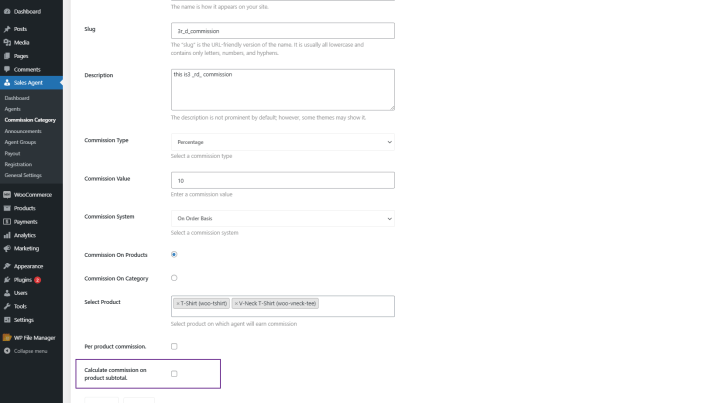
Task: Click the Plugins icon with update badge
Action: pyautogui.click(x=7, y=280)
